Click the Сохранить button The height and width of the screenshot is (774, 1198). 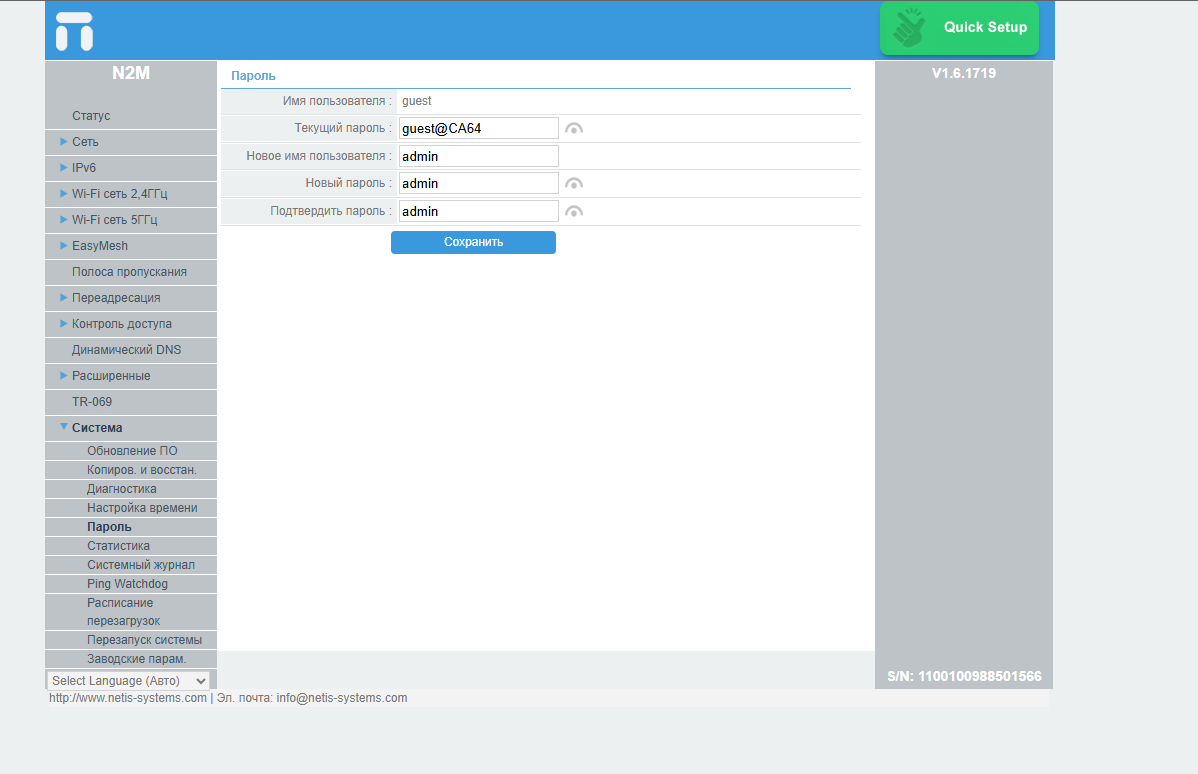click(x=473, y=242)
